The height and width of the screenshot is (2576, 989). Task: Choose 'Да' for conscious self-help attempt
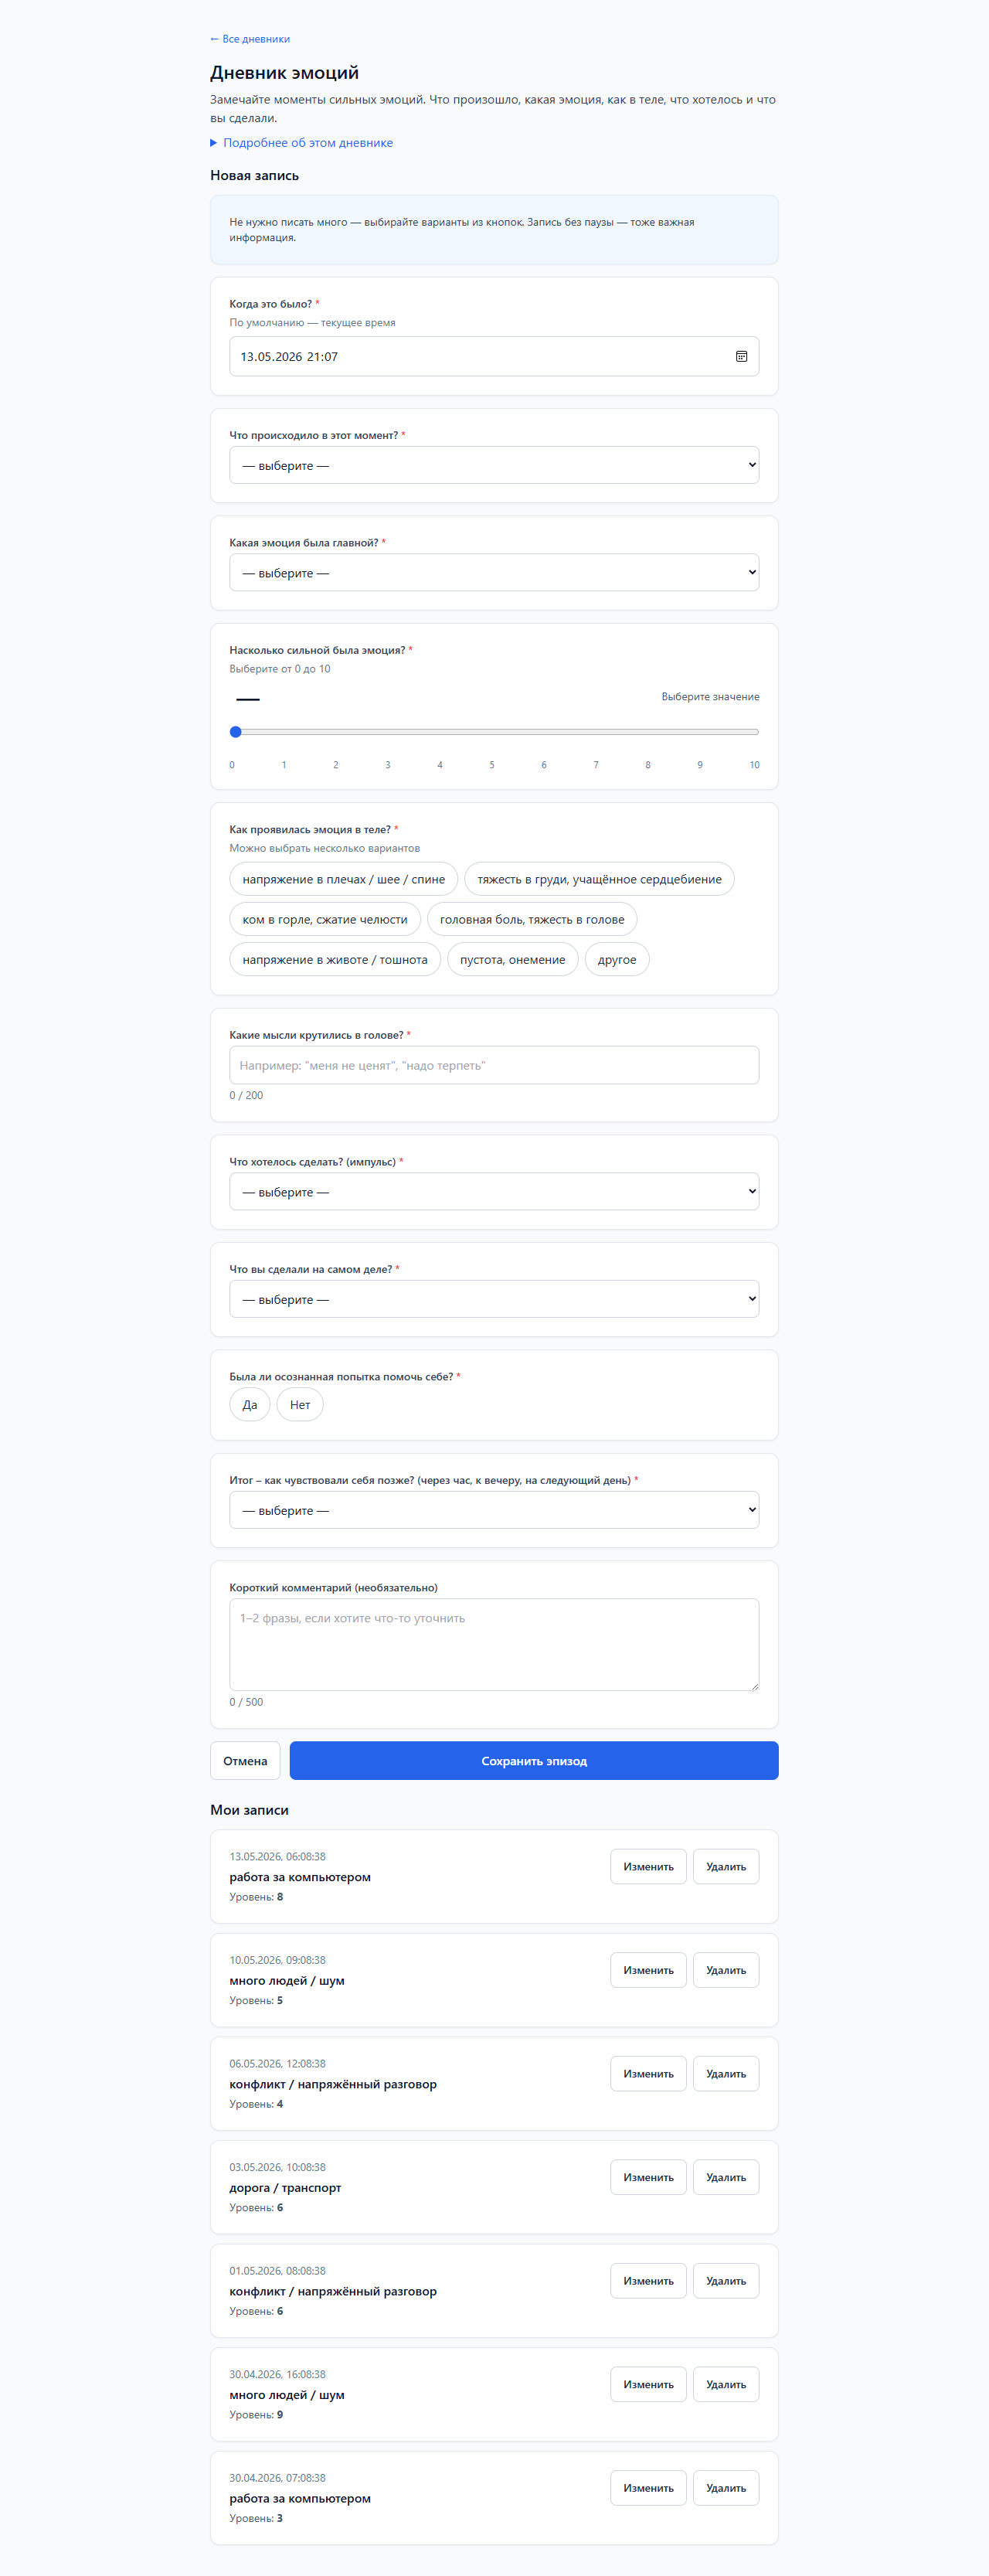coord(250,1404)
